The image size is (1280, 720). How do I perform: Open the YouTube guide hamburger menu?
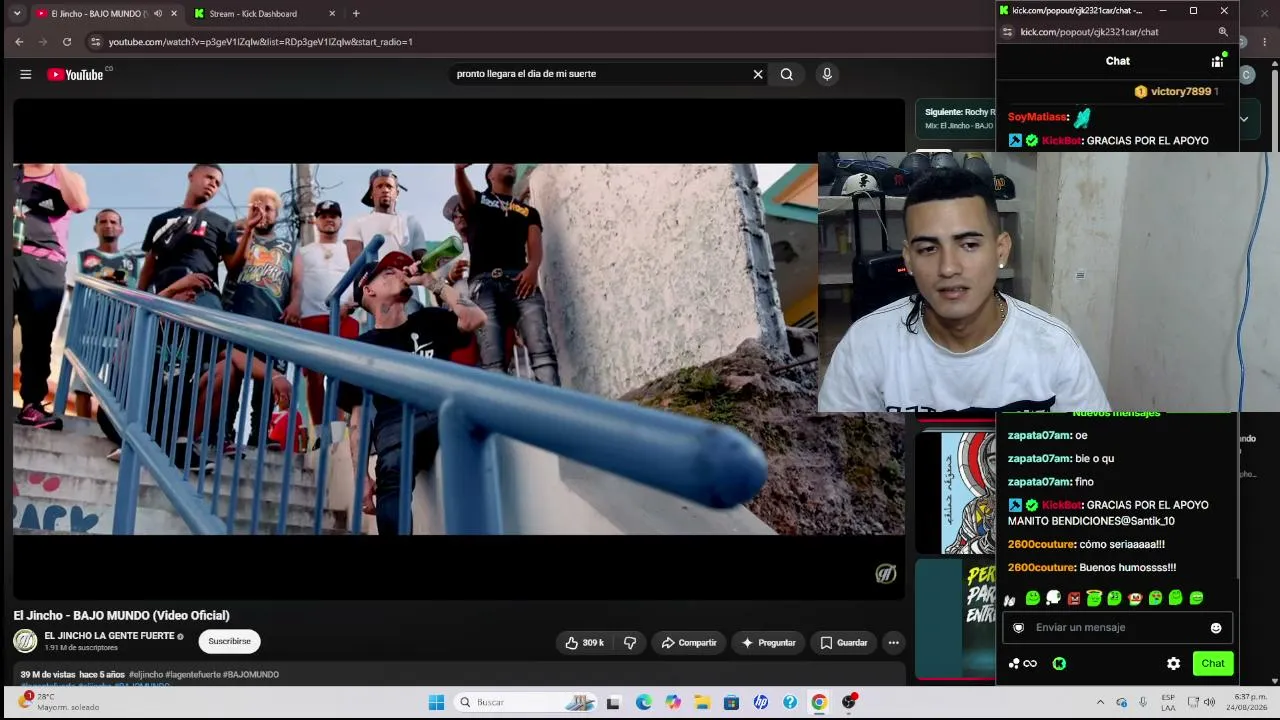tap(26, 74)
